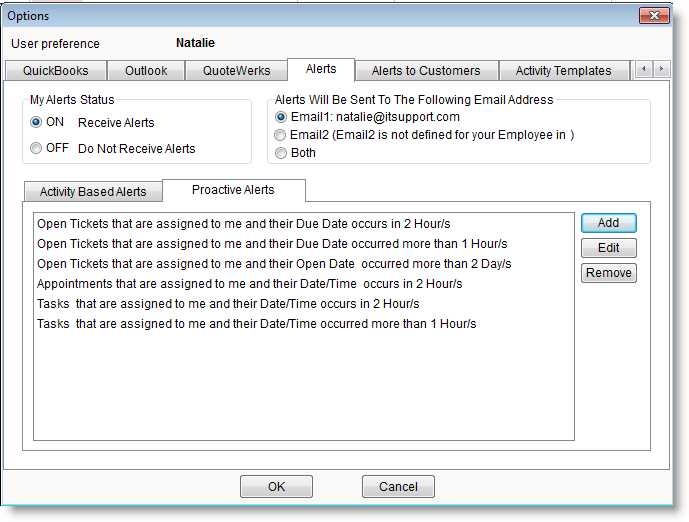The width and height of the screenshot is (689, 522).
Task: Open the Activity Templates tab
Action: tap(563, 71)
